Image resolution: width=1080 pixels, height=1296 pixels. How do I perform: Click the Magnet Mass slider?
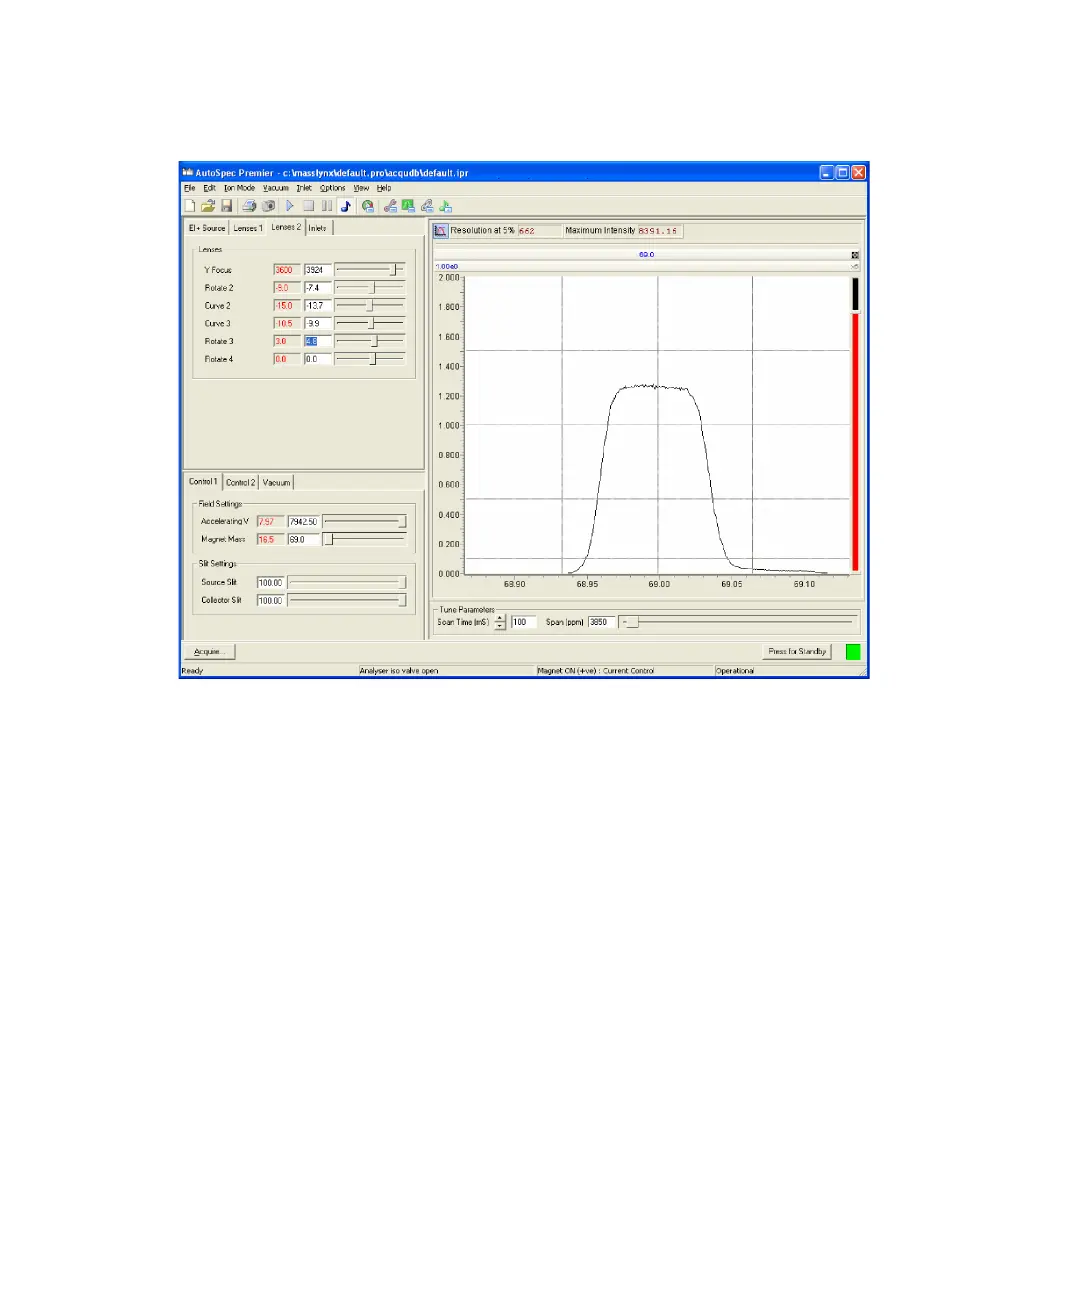click(x=365, y=539)
